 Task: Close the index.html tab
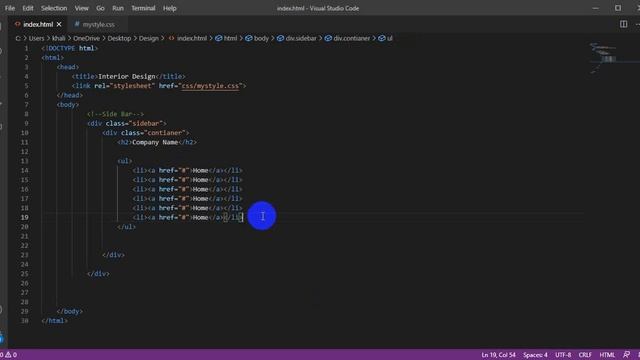tap(59, 24)
